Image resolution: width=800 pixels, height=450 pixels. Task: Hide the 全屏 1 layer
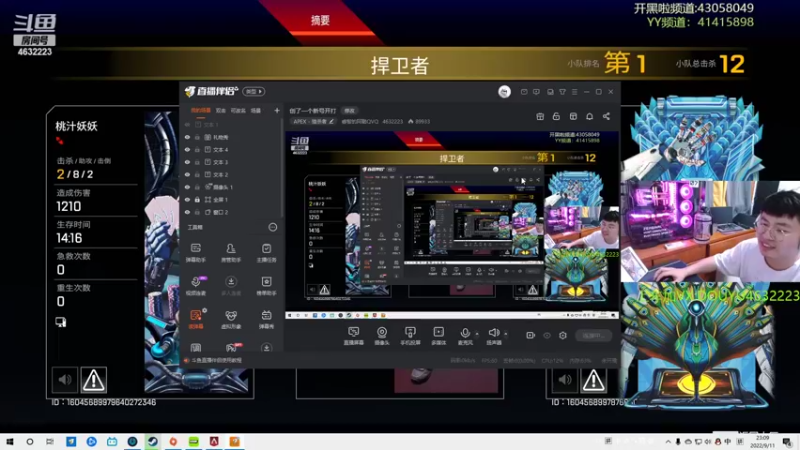[x=187, y=199]
